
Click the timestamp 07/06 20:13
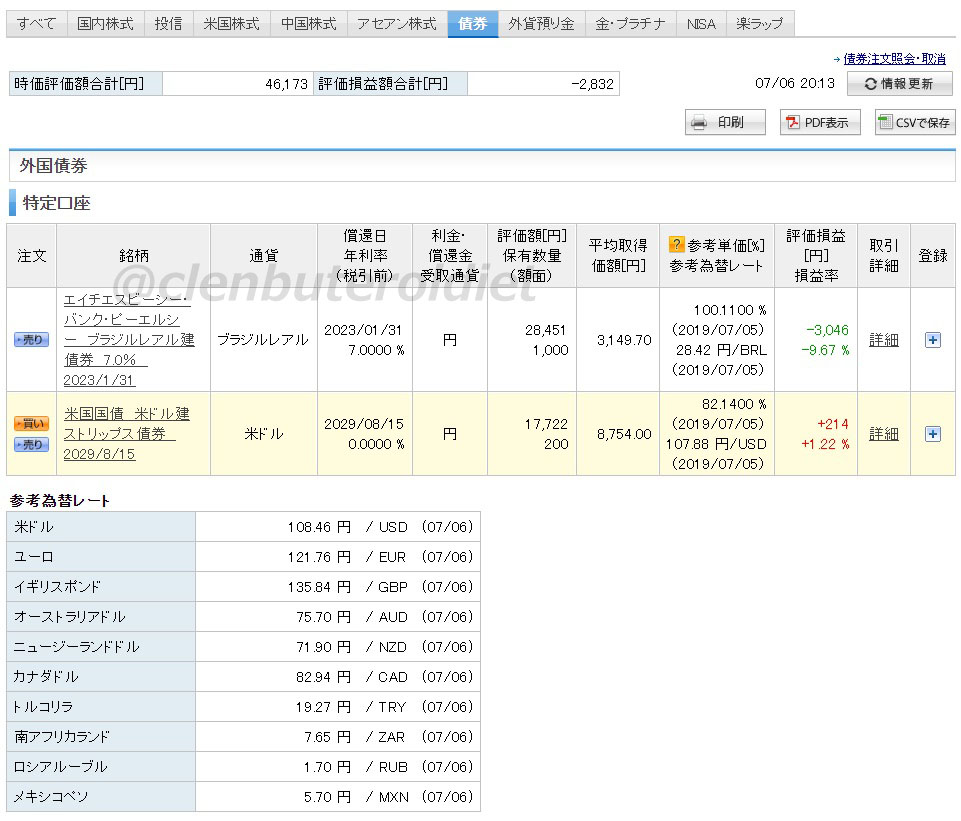[794, 84]
